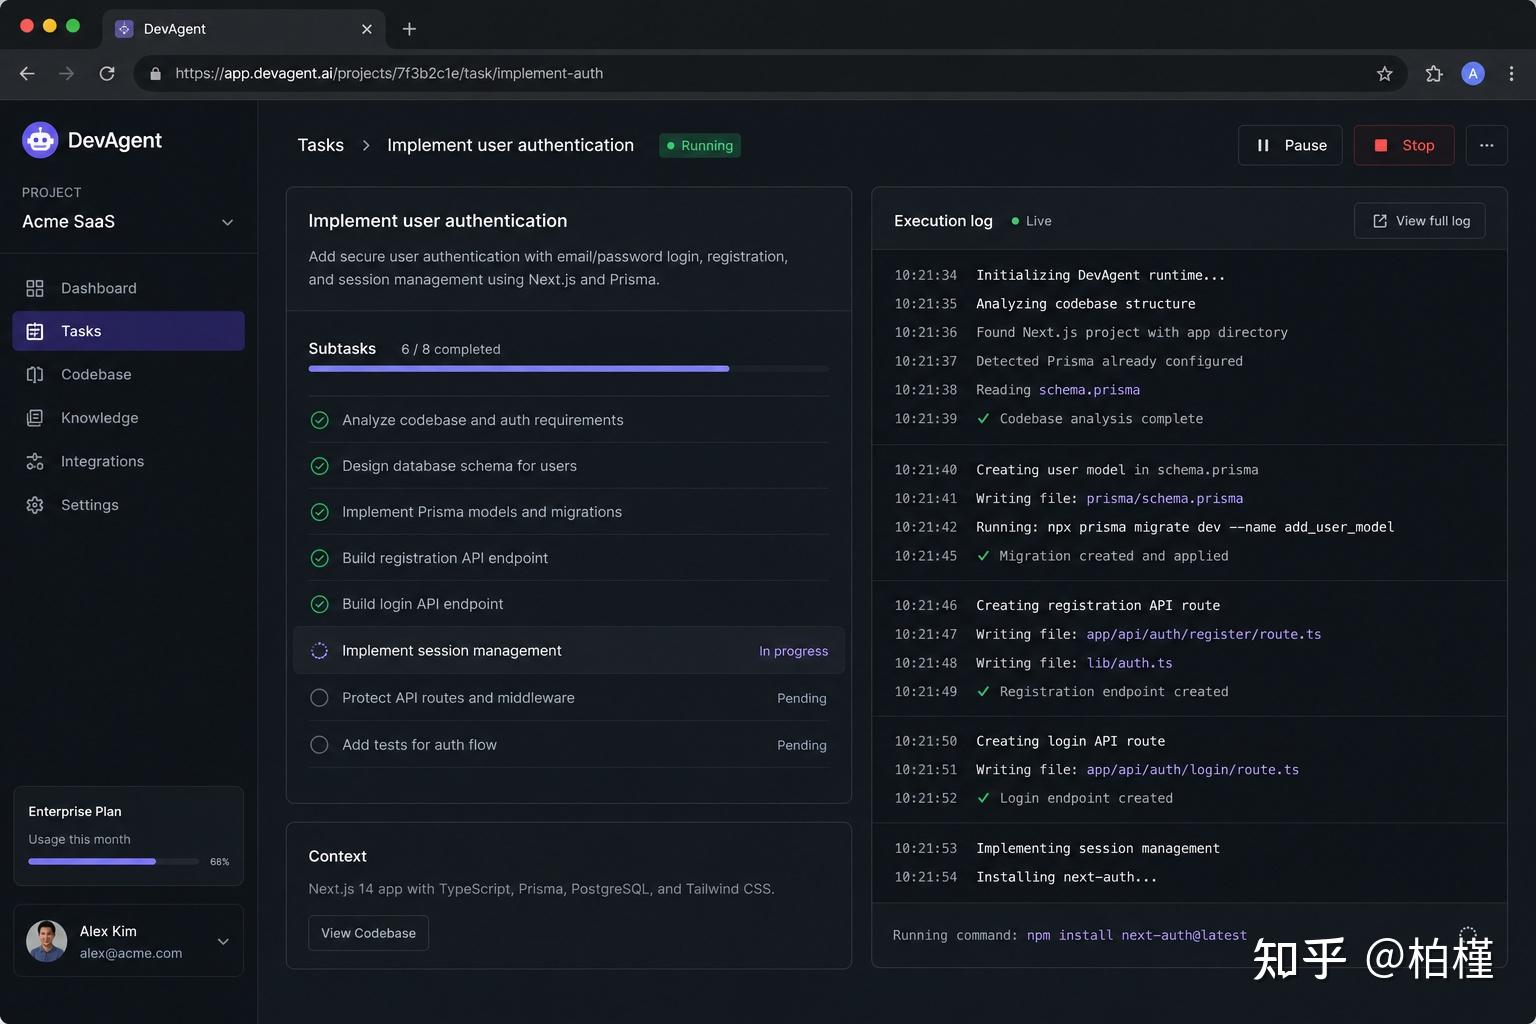Click the checkmark for Design database schema
Screen dimensions: 1536x1024
pos(319,466)
